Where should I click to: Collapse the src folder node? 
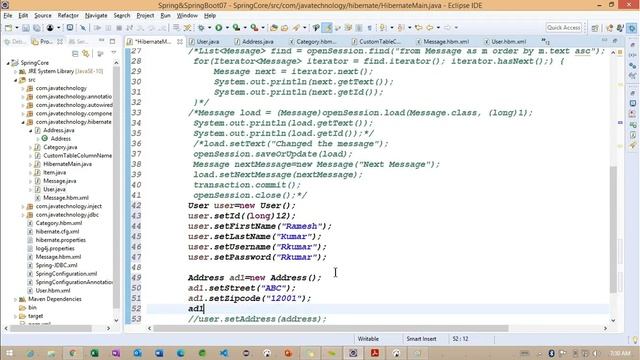point(16,80)
